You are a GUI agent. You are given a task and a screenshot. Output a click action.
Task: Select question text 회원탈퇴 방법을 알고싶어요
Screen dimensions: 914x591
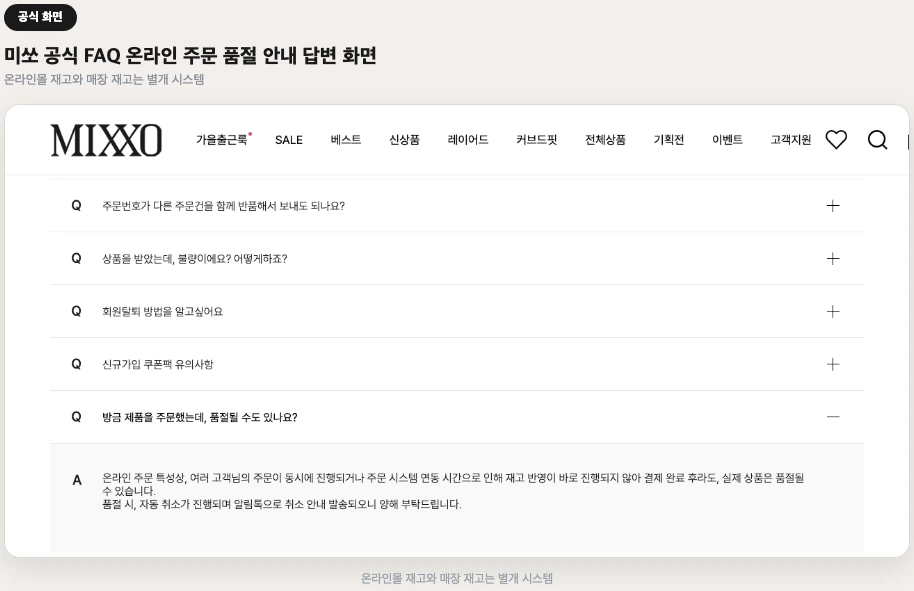[162, 311]
